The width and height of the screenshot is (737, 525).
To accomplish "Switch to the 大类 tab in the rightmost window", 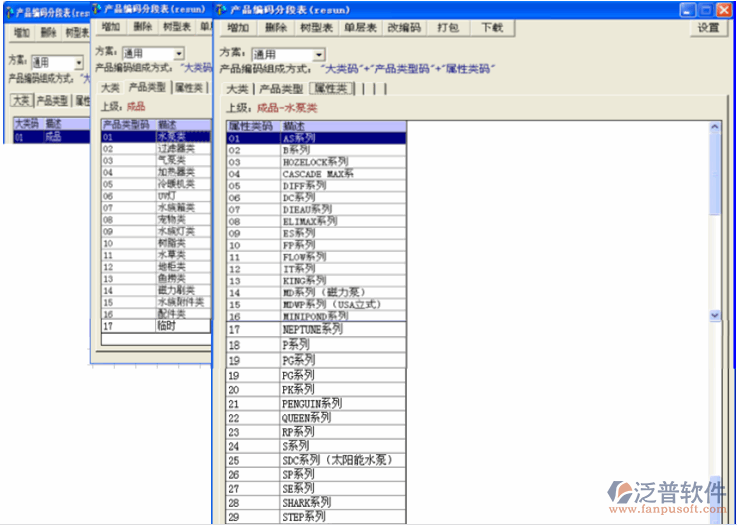I will [237, 89].
